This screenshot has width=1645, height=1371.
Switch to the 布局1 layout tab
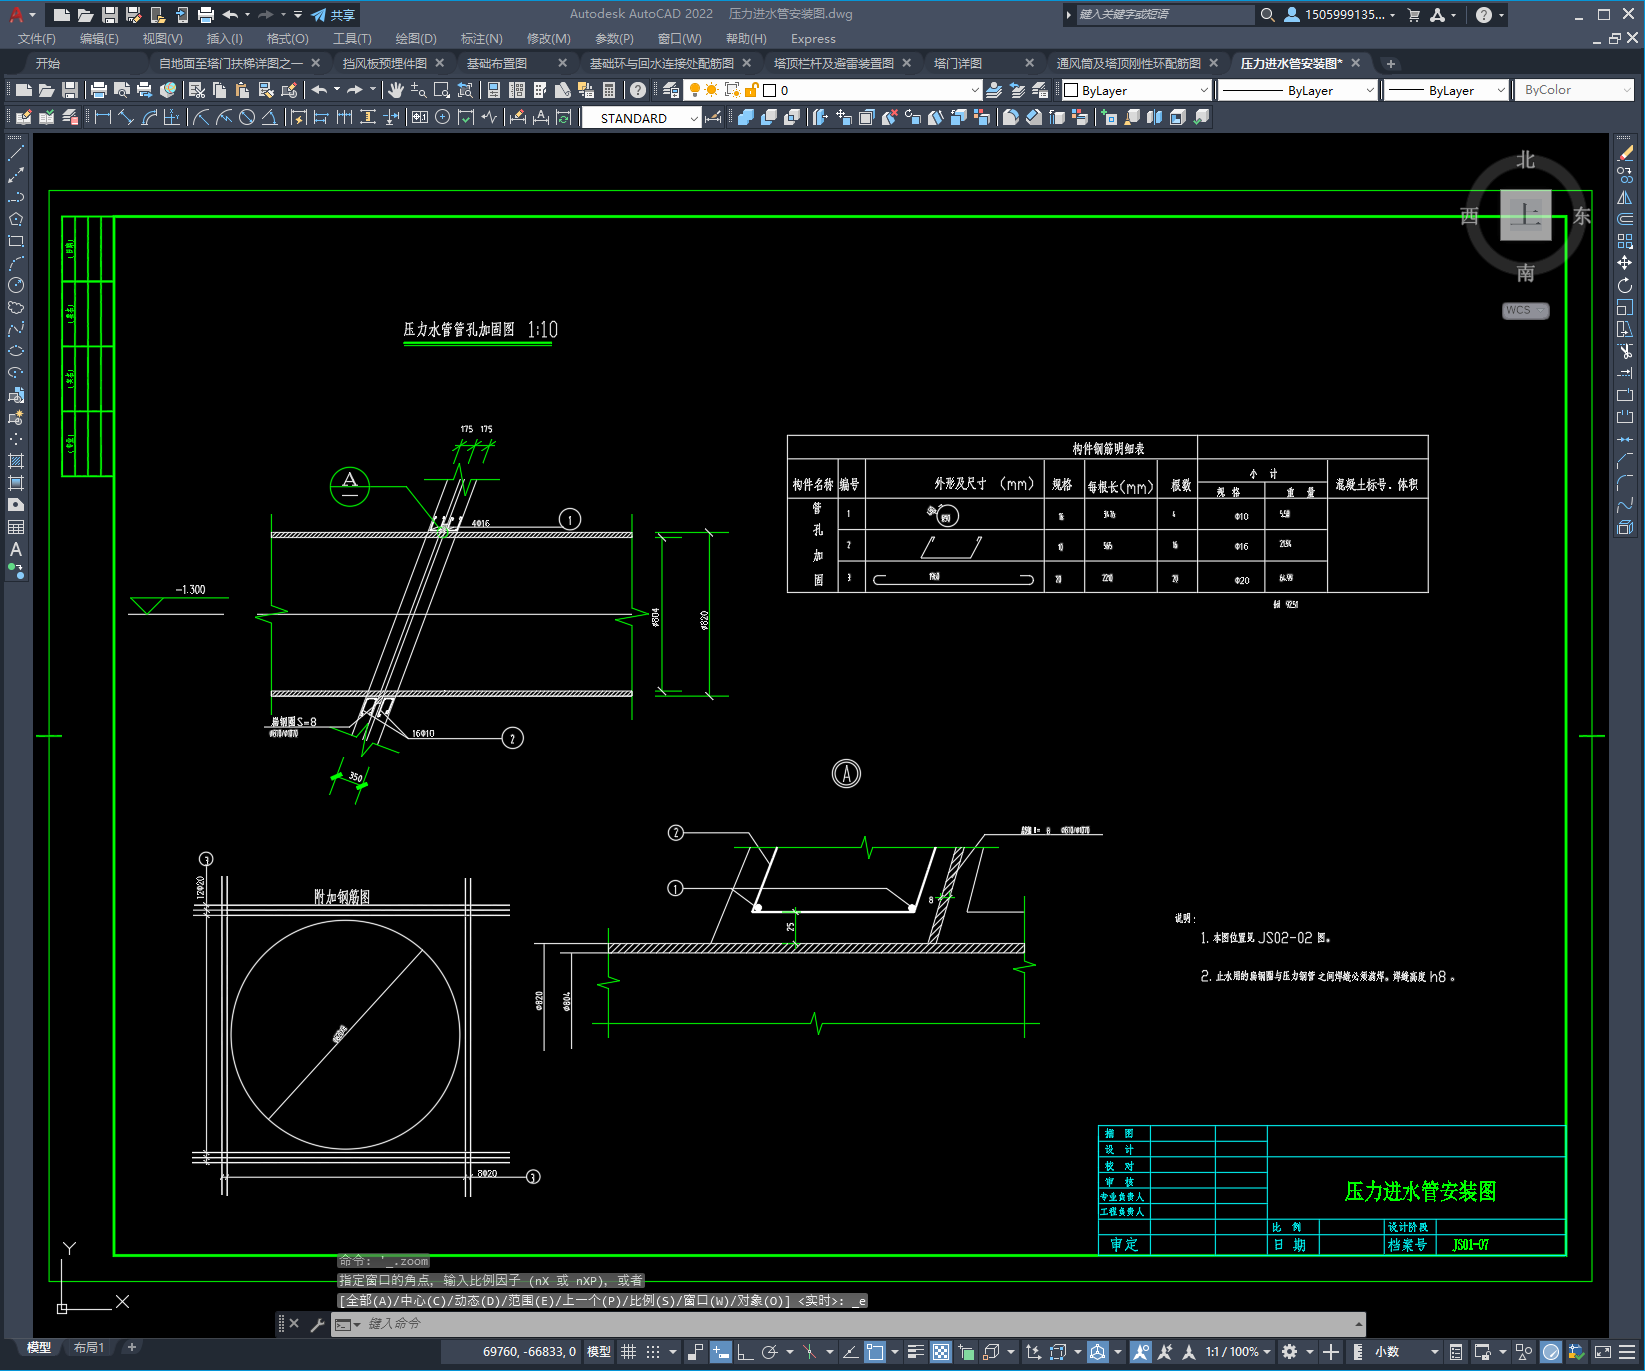pyautogui.click(x=88, y=1348)
